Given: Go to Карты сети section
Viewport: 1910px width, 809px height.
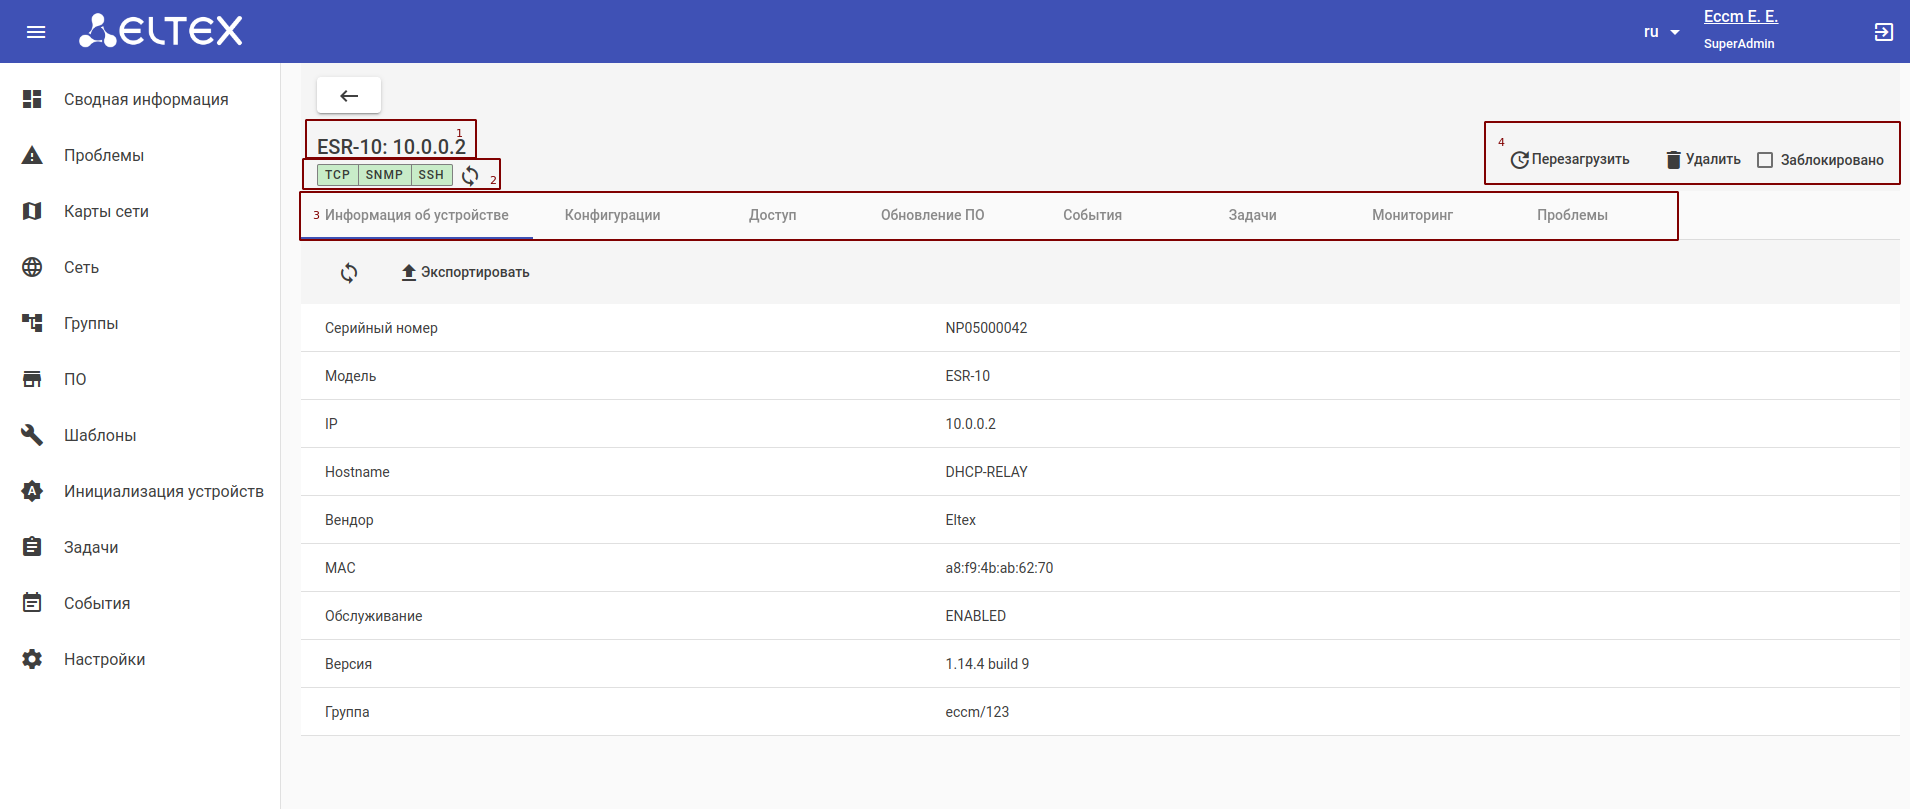Looking at the screenshot, I should click(106, 211).
